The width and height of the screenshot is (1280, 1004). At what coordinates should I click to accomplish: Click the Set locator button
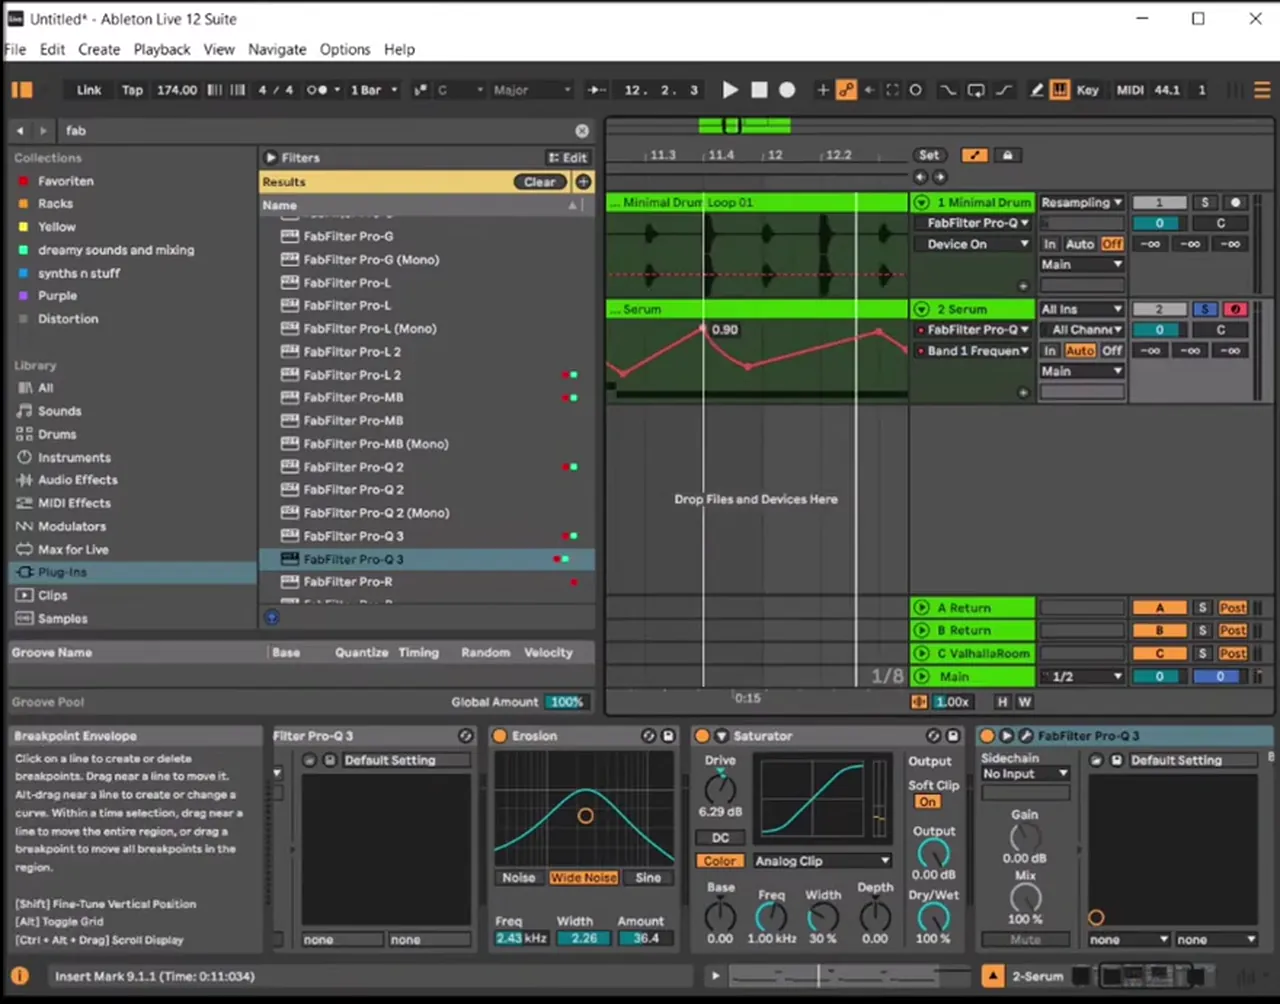click(929, 155)
